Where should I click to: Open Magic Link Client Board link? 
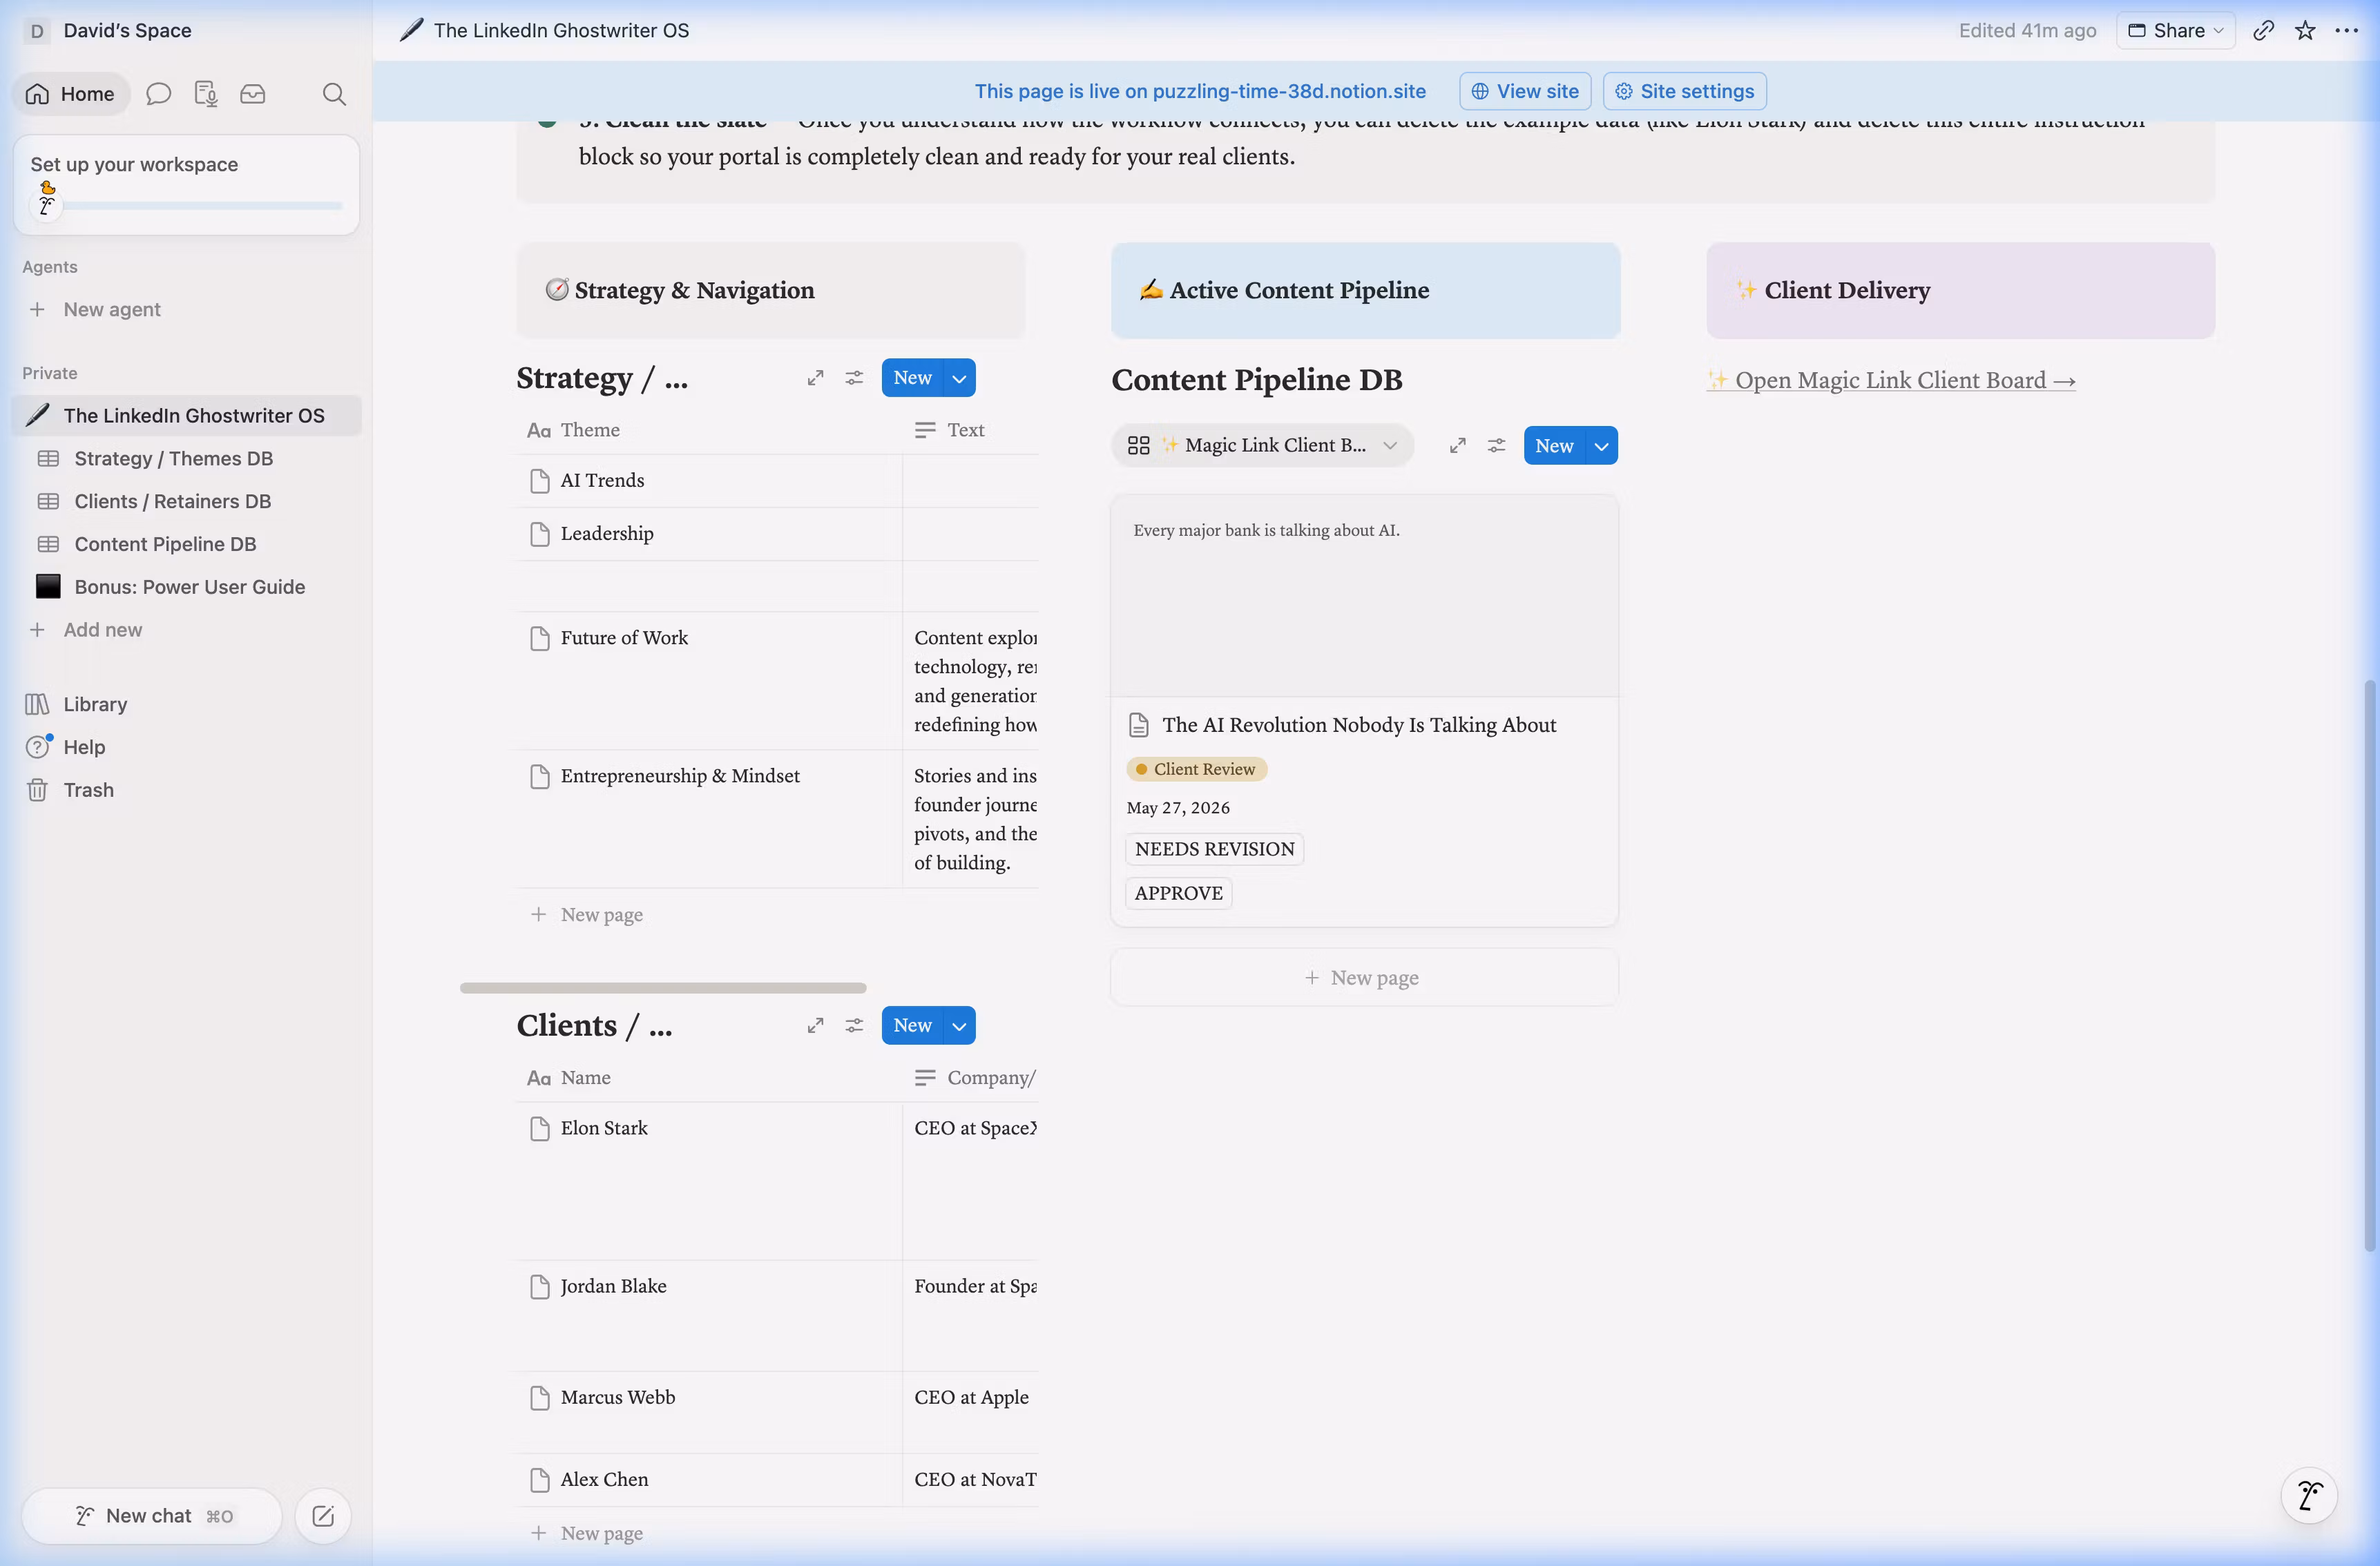(1890, 381)
